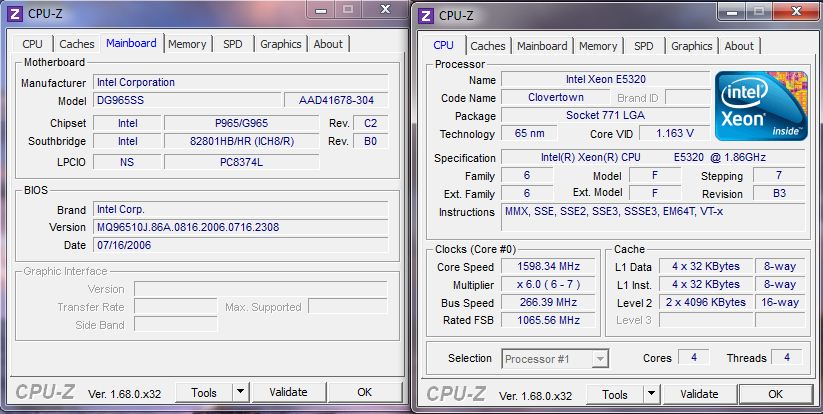Click revision value B3

779,193
